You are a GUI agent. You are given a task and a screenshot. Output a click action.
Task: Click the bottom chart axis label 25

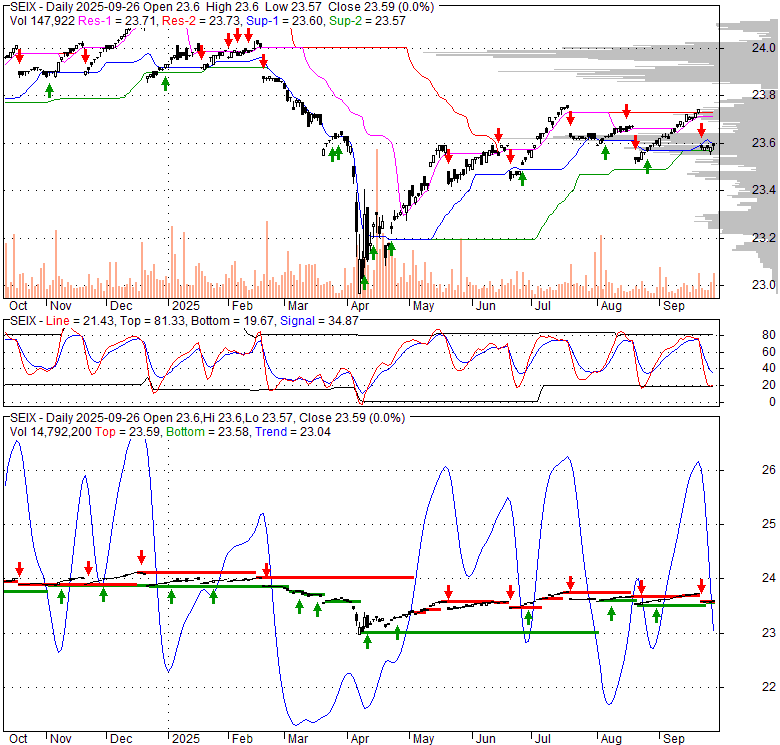click(x=769, y=524)
